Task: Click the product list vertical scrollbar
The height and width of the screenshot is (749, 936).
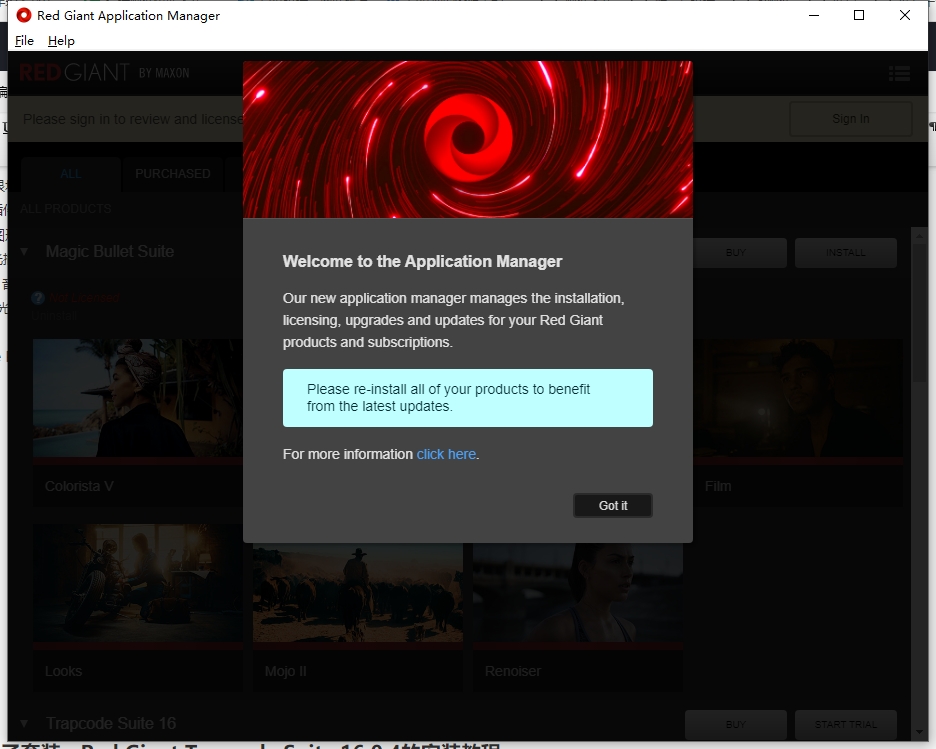Action: [919, 312]
